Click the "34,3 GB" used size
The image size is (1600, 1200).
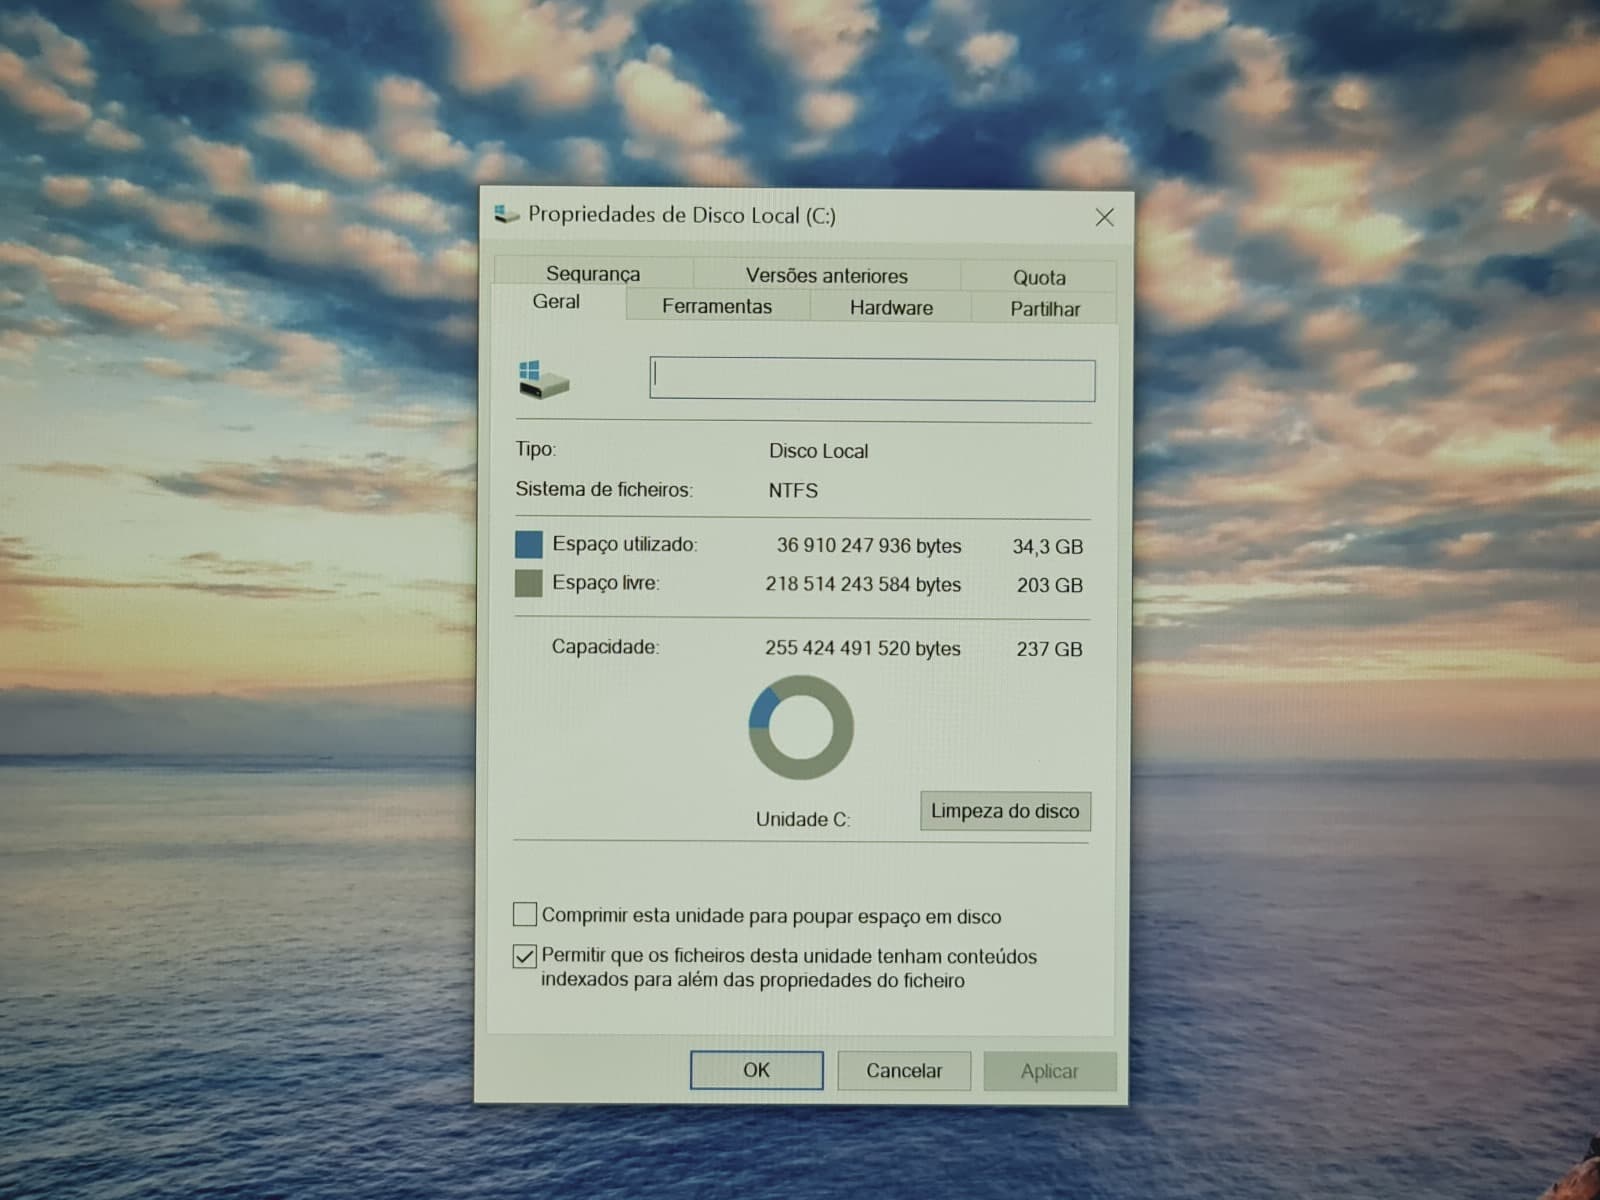click(x=1047, y=547)
